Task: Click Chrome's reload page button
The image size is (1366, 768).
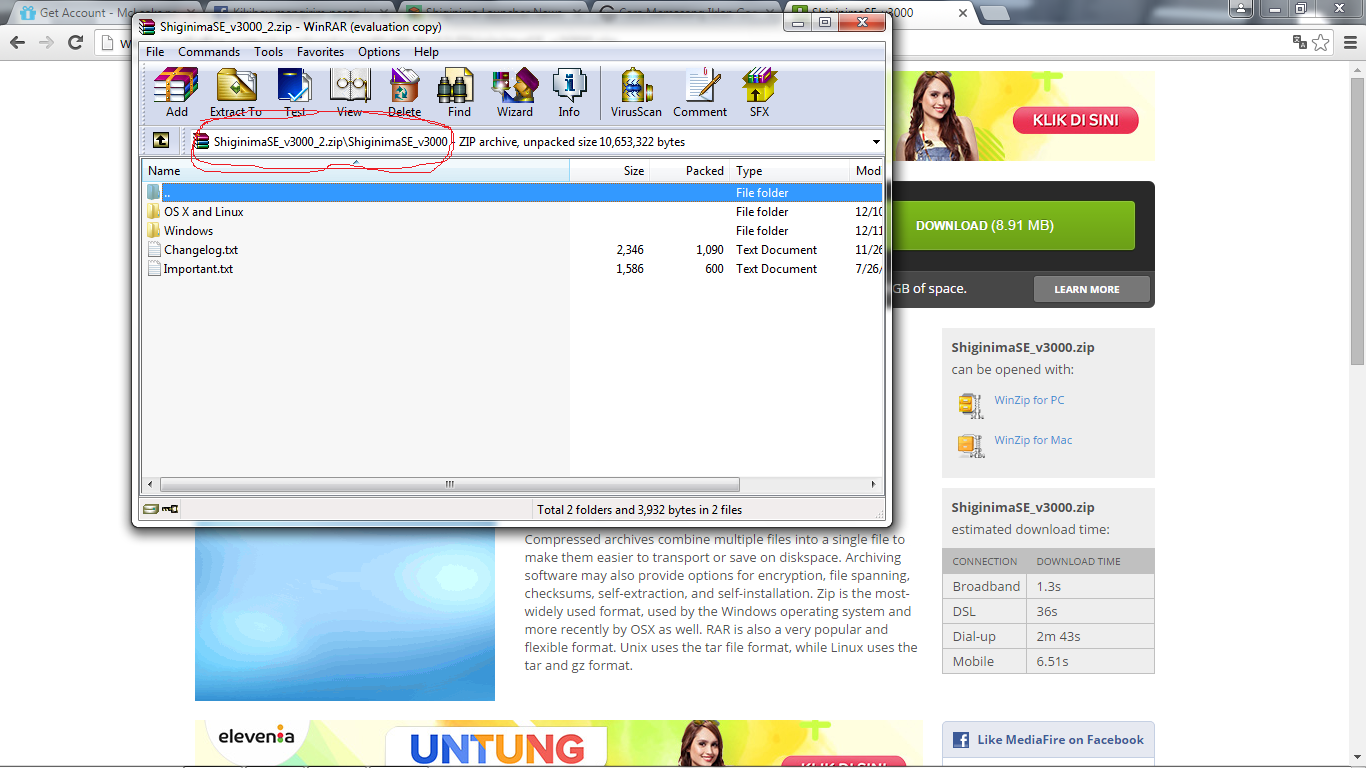Action: click(x=75, y=42)
